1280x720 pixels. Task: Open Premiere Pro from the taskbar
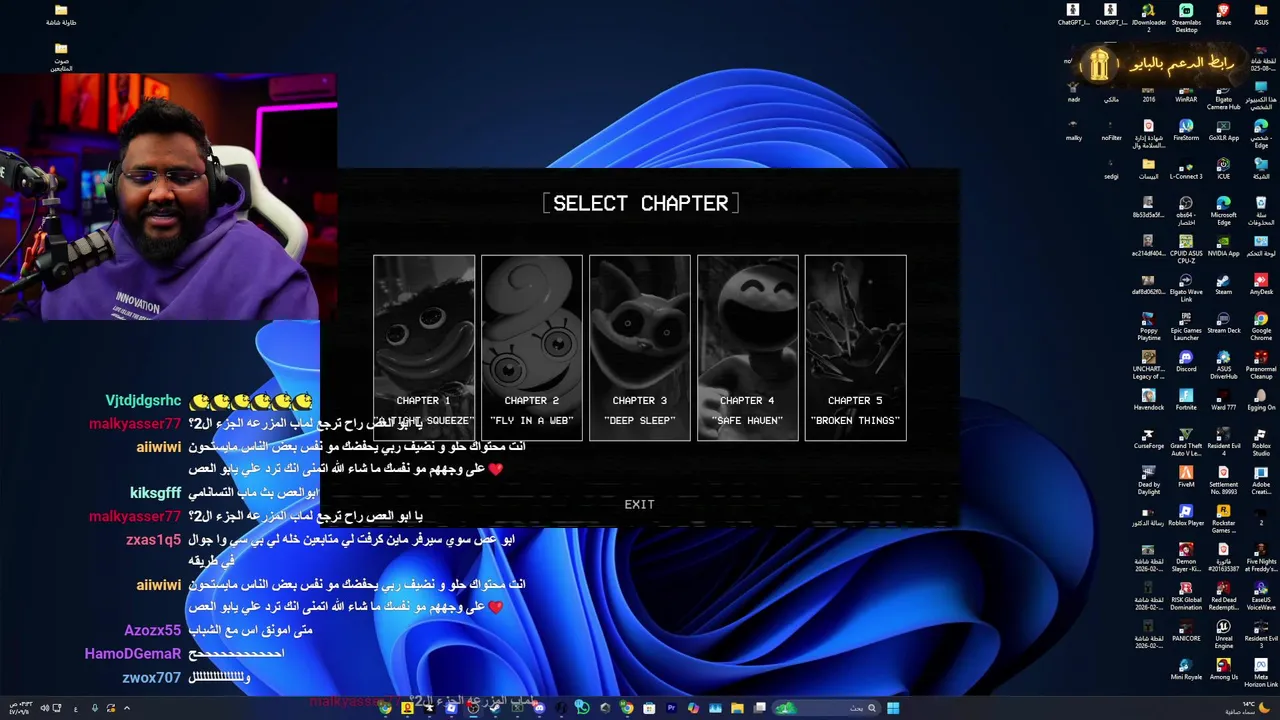(x=671, y=708)
